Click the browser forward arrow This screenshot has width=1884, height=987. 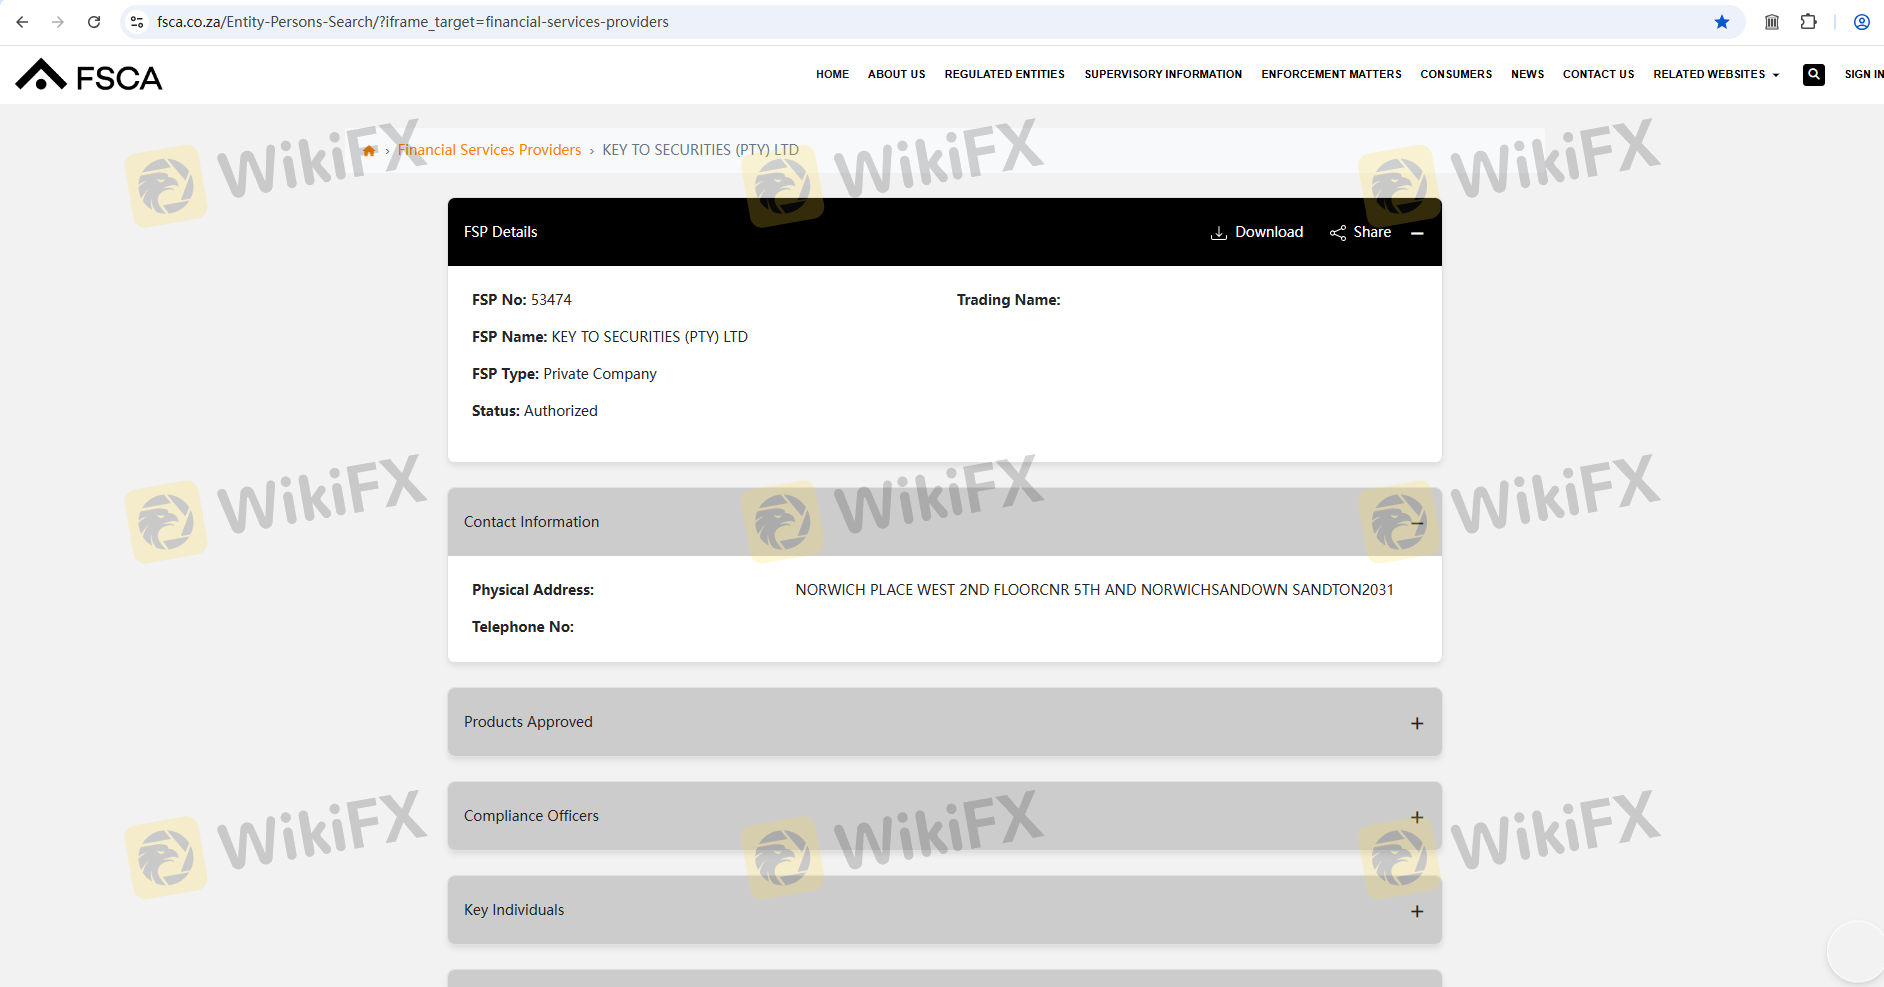(x=58, y=22)
